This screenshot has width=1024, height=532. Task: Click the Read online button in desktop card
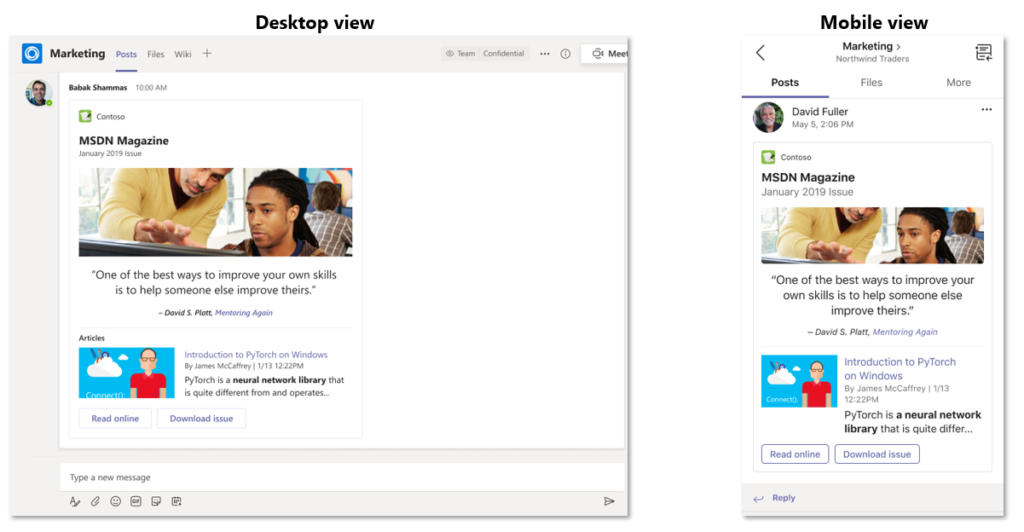[x=115, y=418]
